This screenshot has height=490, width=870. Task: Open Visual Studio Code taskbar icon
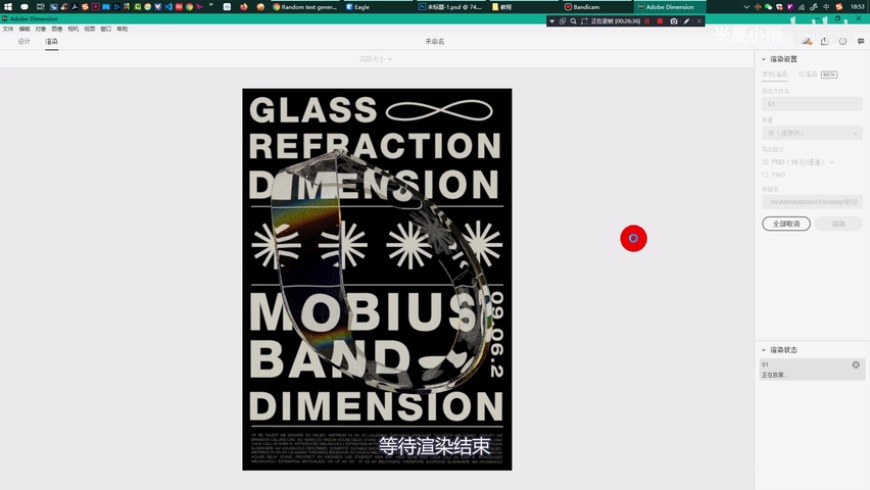click(169, 7)
